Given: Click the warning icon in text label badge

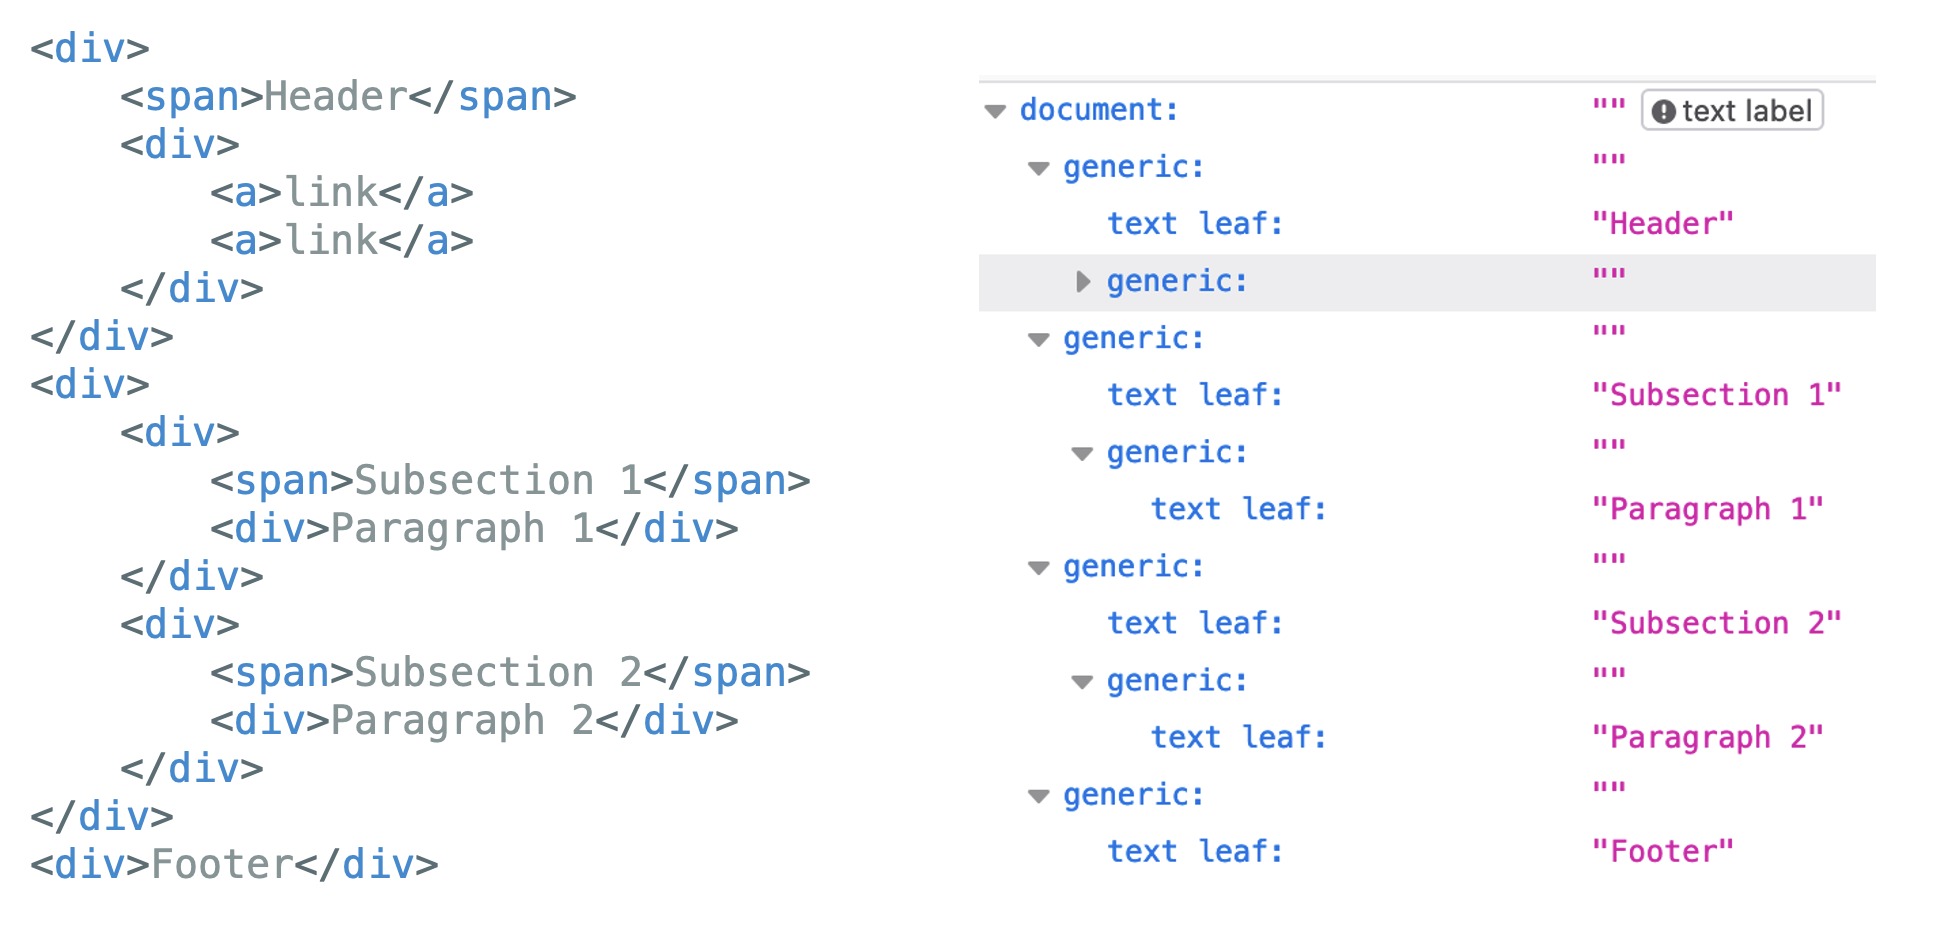Looking at the screenshot, I should [x=1663, y=111].
